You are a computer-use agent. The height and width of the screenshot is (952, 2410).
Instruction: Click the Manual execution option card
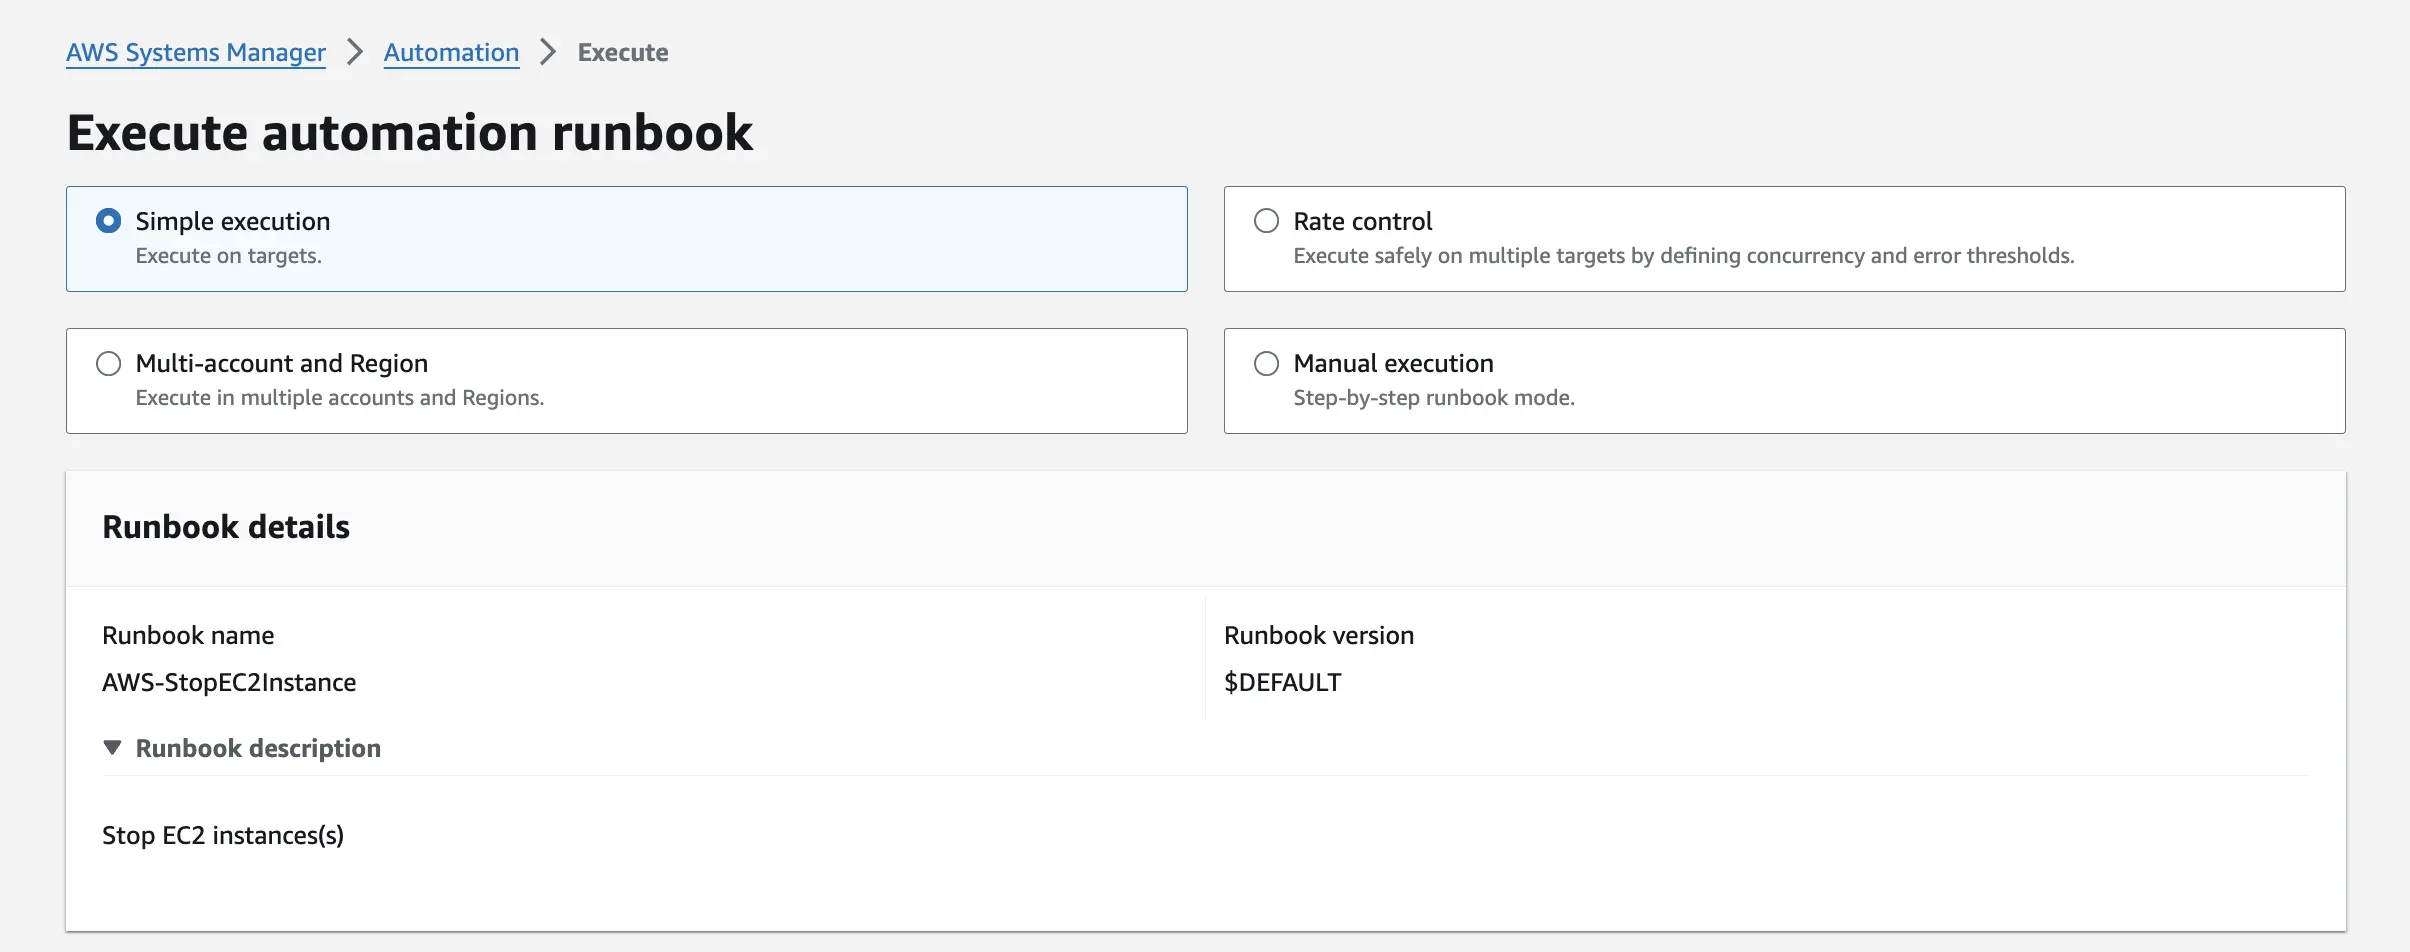[x=1783, y=380]
